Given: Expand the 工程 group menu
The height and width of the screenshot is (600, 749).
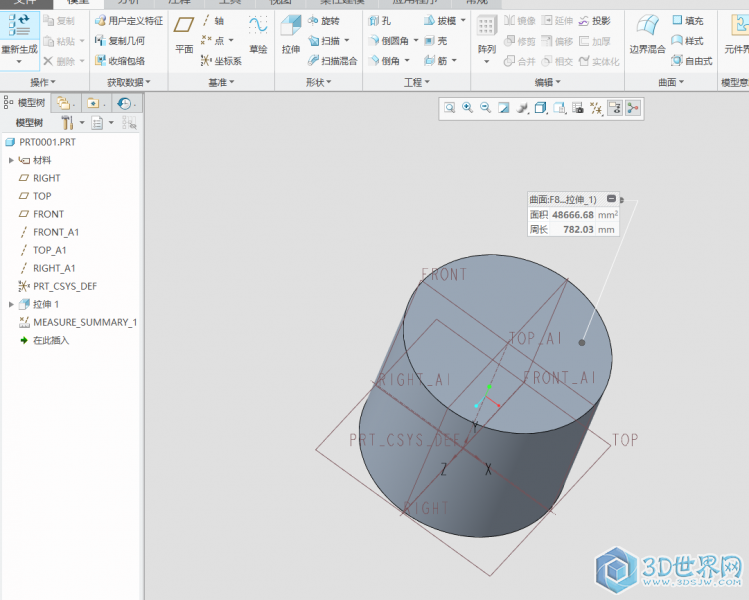Looking at the screenshot, I should point(417,82).
